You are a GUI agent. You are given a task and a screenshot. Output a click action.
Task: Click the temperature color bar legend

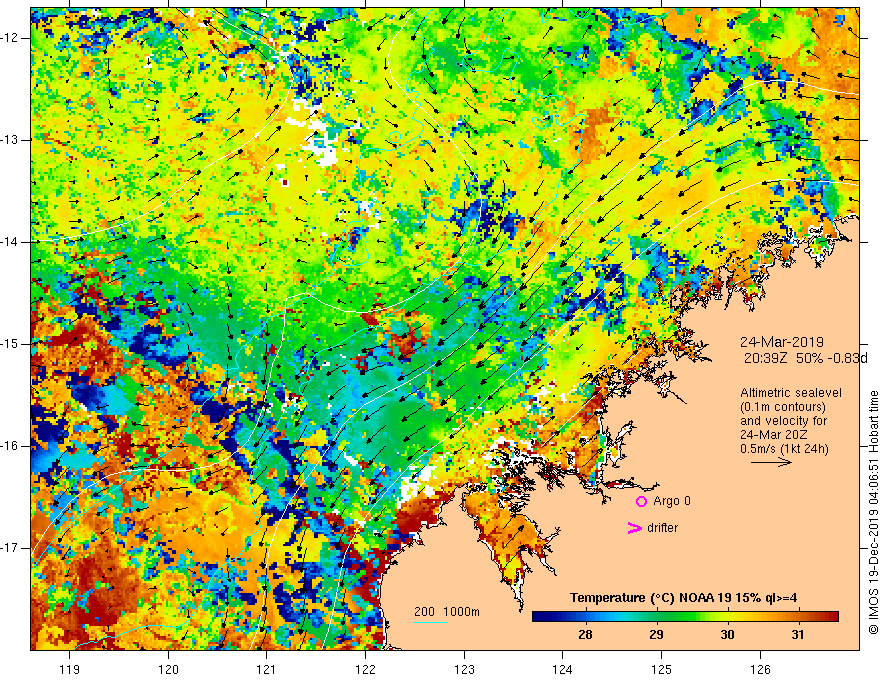(685, 617)
